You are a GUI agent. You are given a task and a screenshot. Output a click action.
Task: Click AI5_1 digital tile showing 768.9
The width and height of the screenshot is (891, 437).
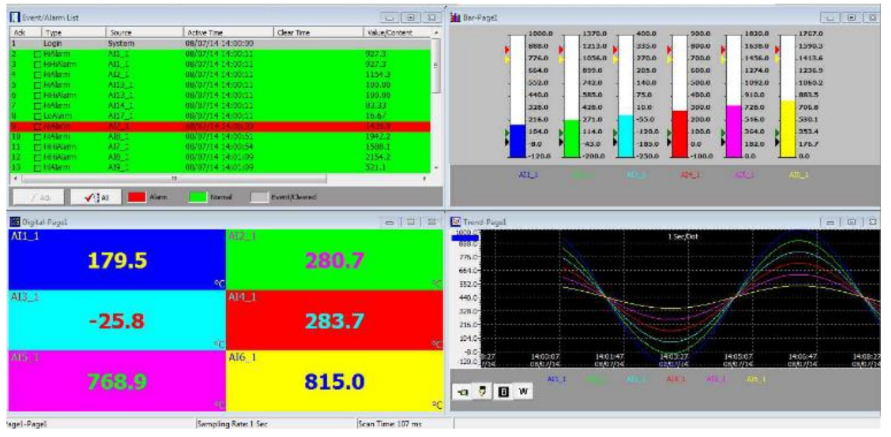117,381
